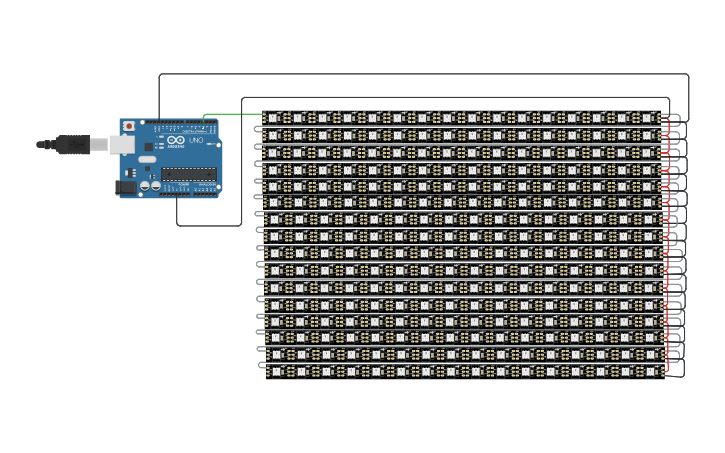Screen dimensions: 725x453
Task: Click the first NeoPixel in top row
Action: coord(273,118)
